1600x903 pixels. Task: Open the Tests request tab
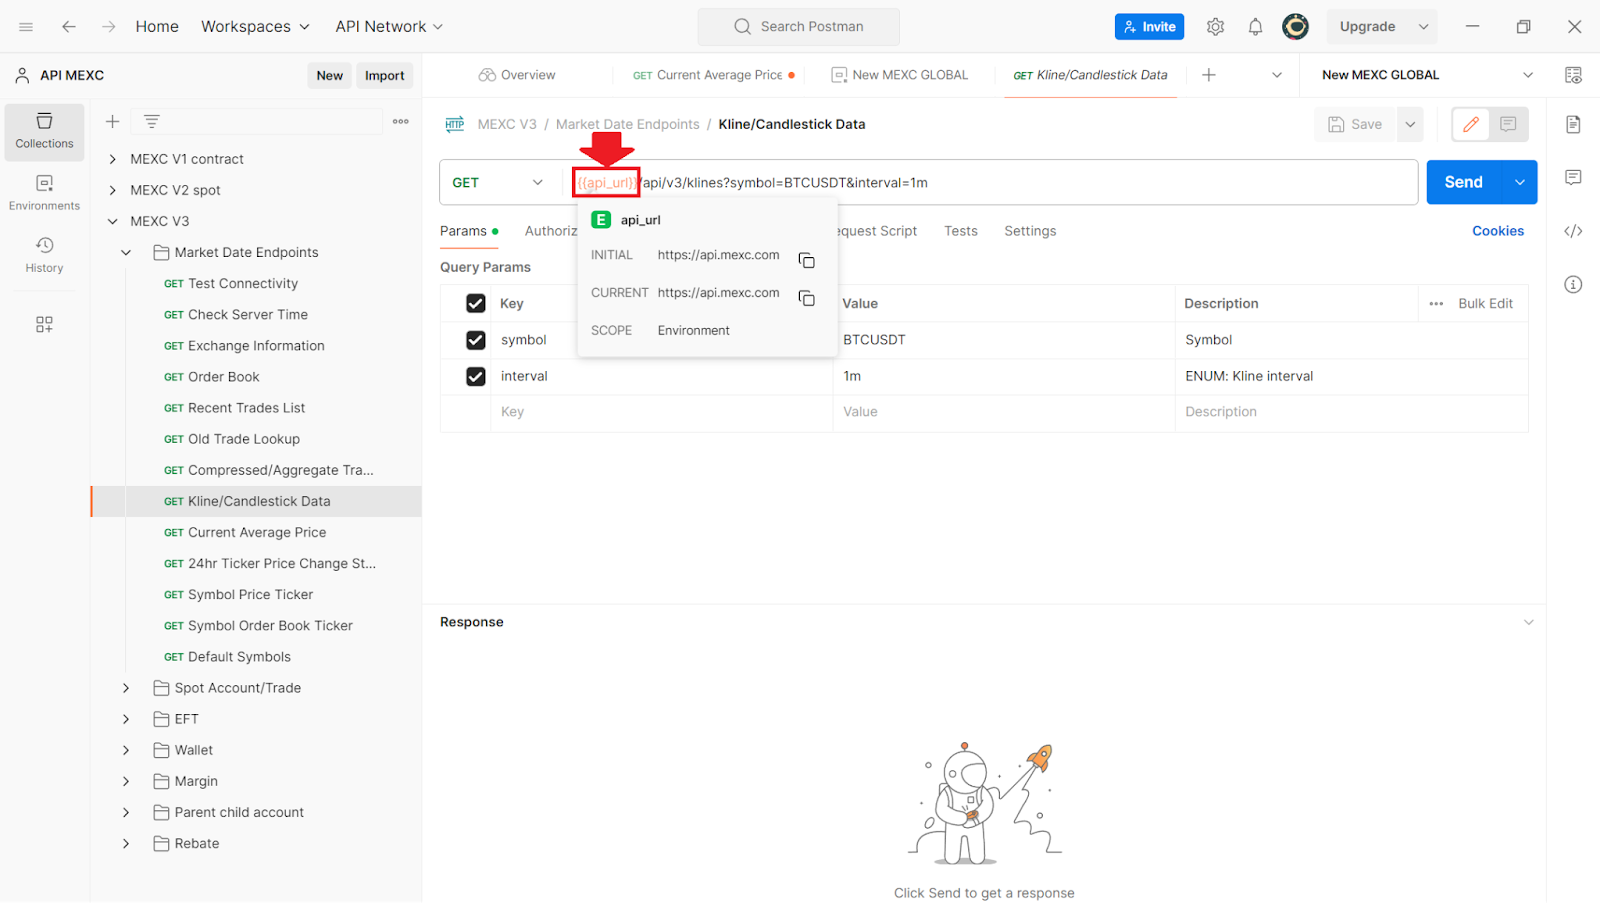click(x=960, y=231)
